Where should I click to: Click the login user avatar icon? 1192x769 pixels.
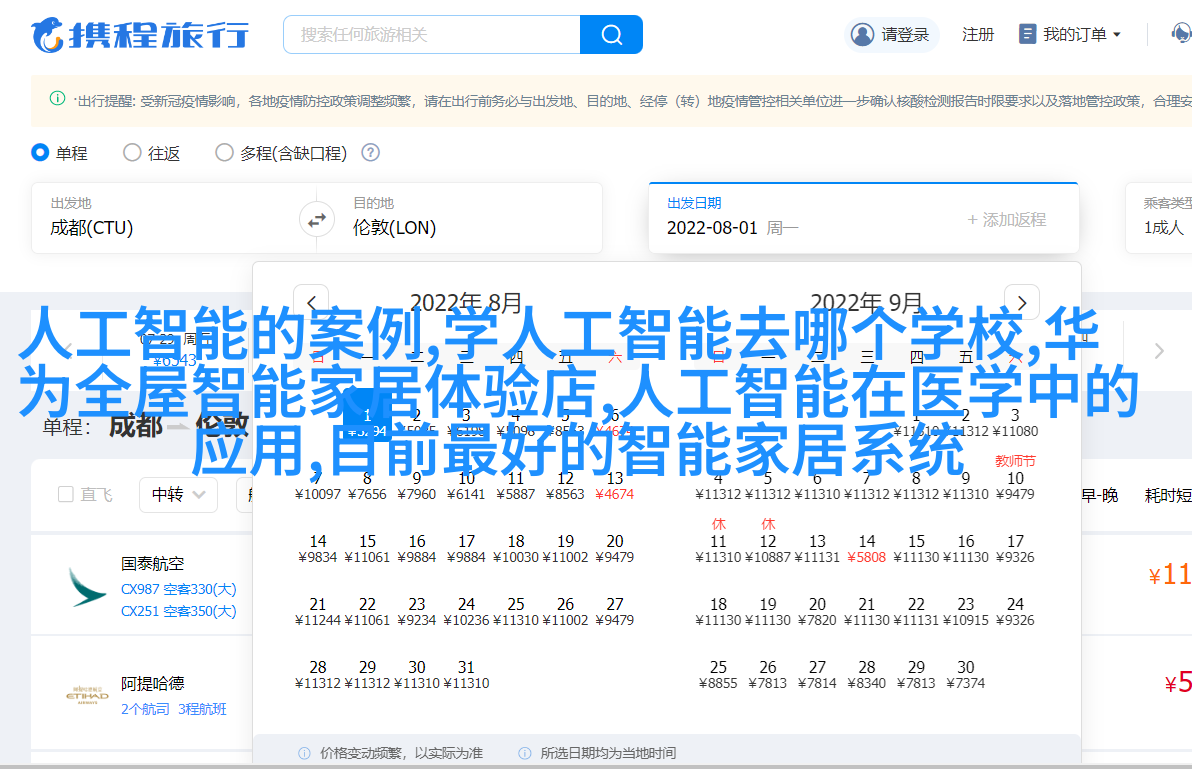(x=862, y=35)
